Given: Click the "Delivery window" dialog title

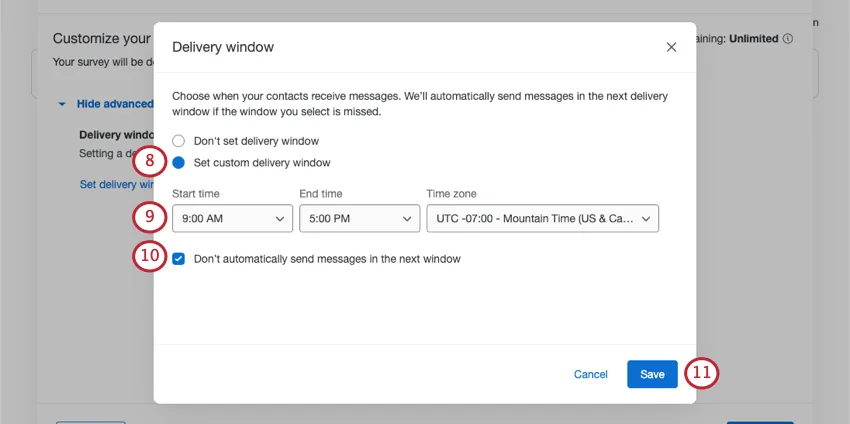Looking at the screenshot, I should click(223, 47).
